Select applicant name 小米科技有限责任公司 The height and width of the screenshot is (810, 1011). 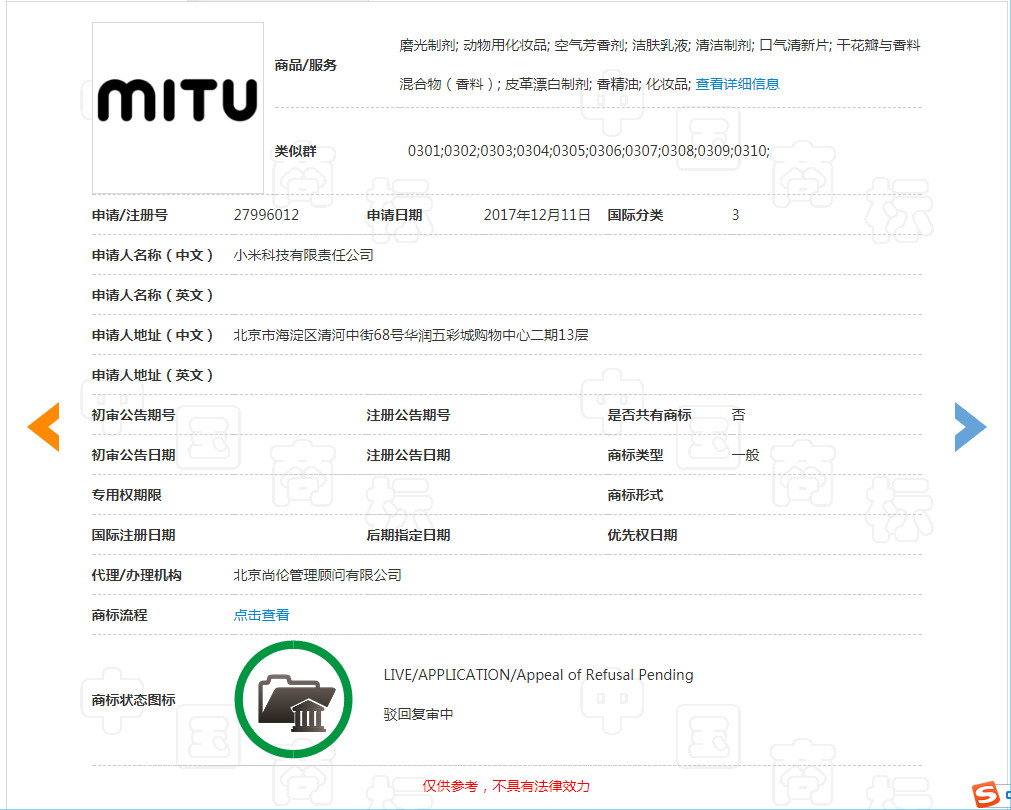coord(304,255)
